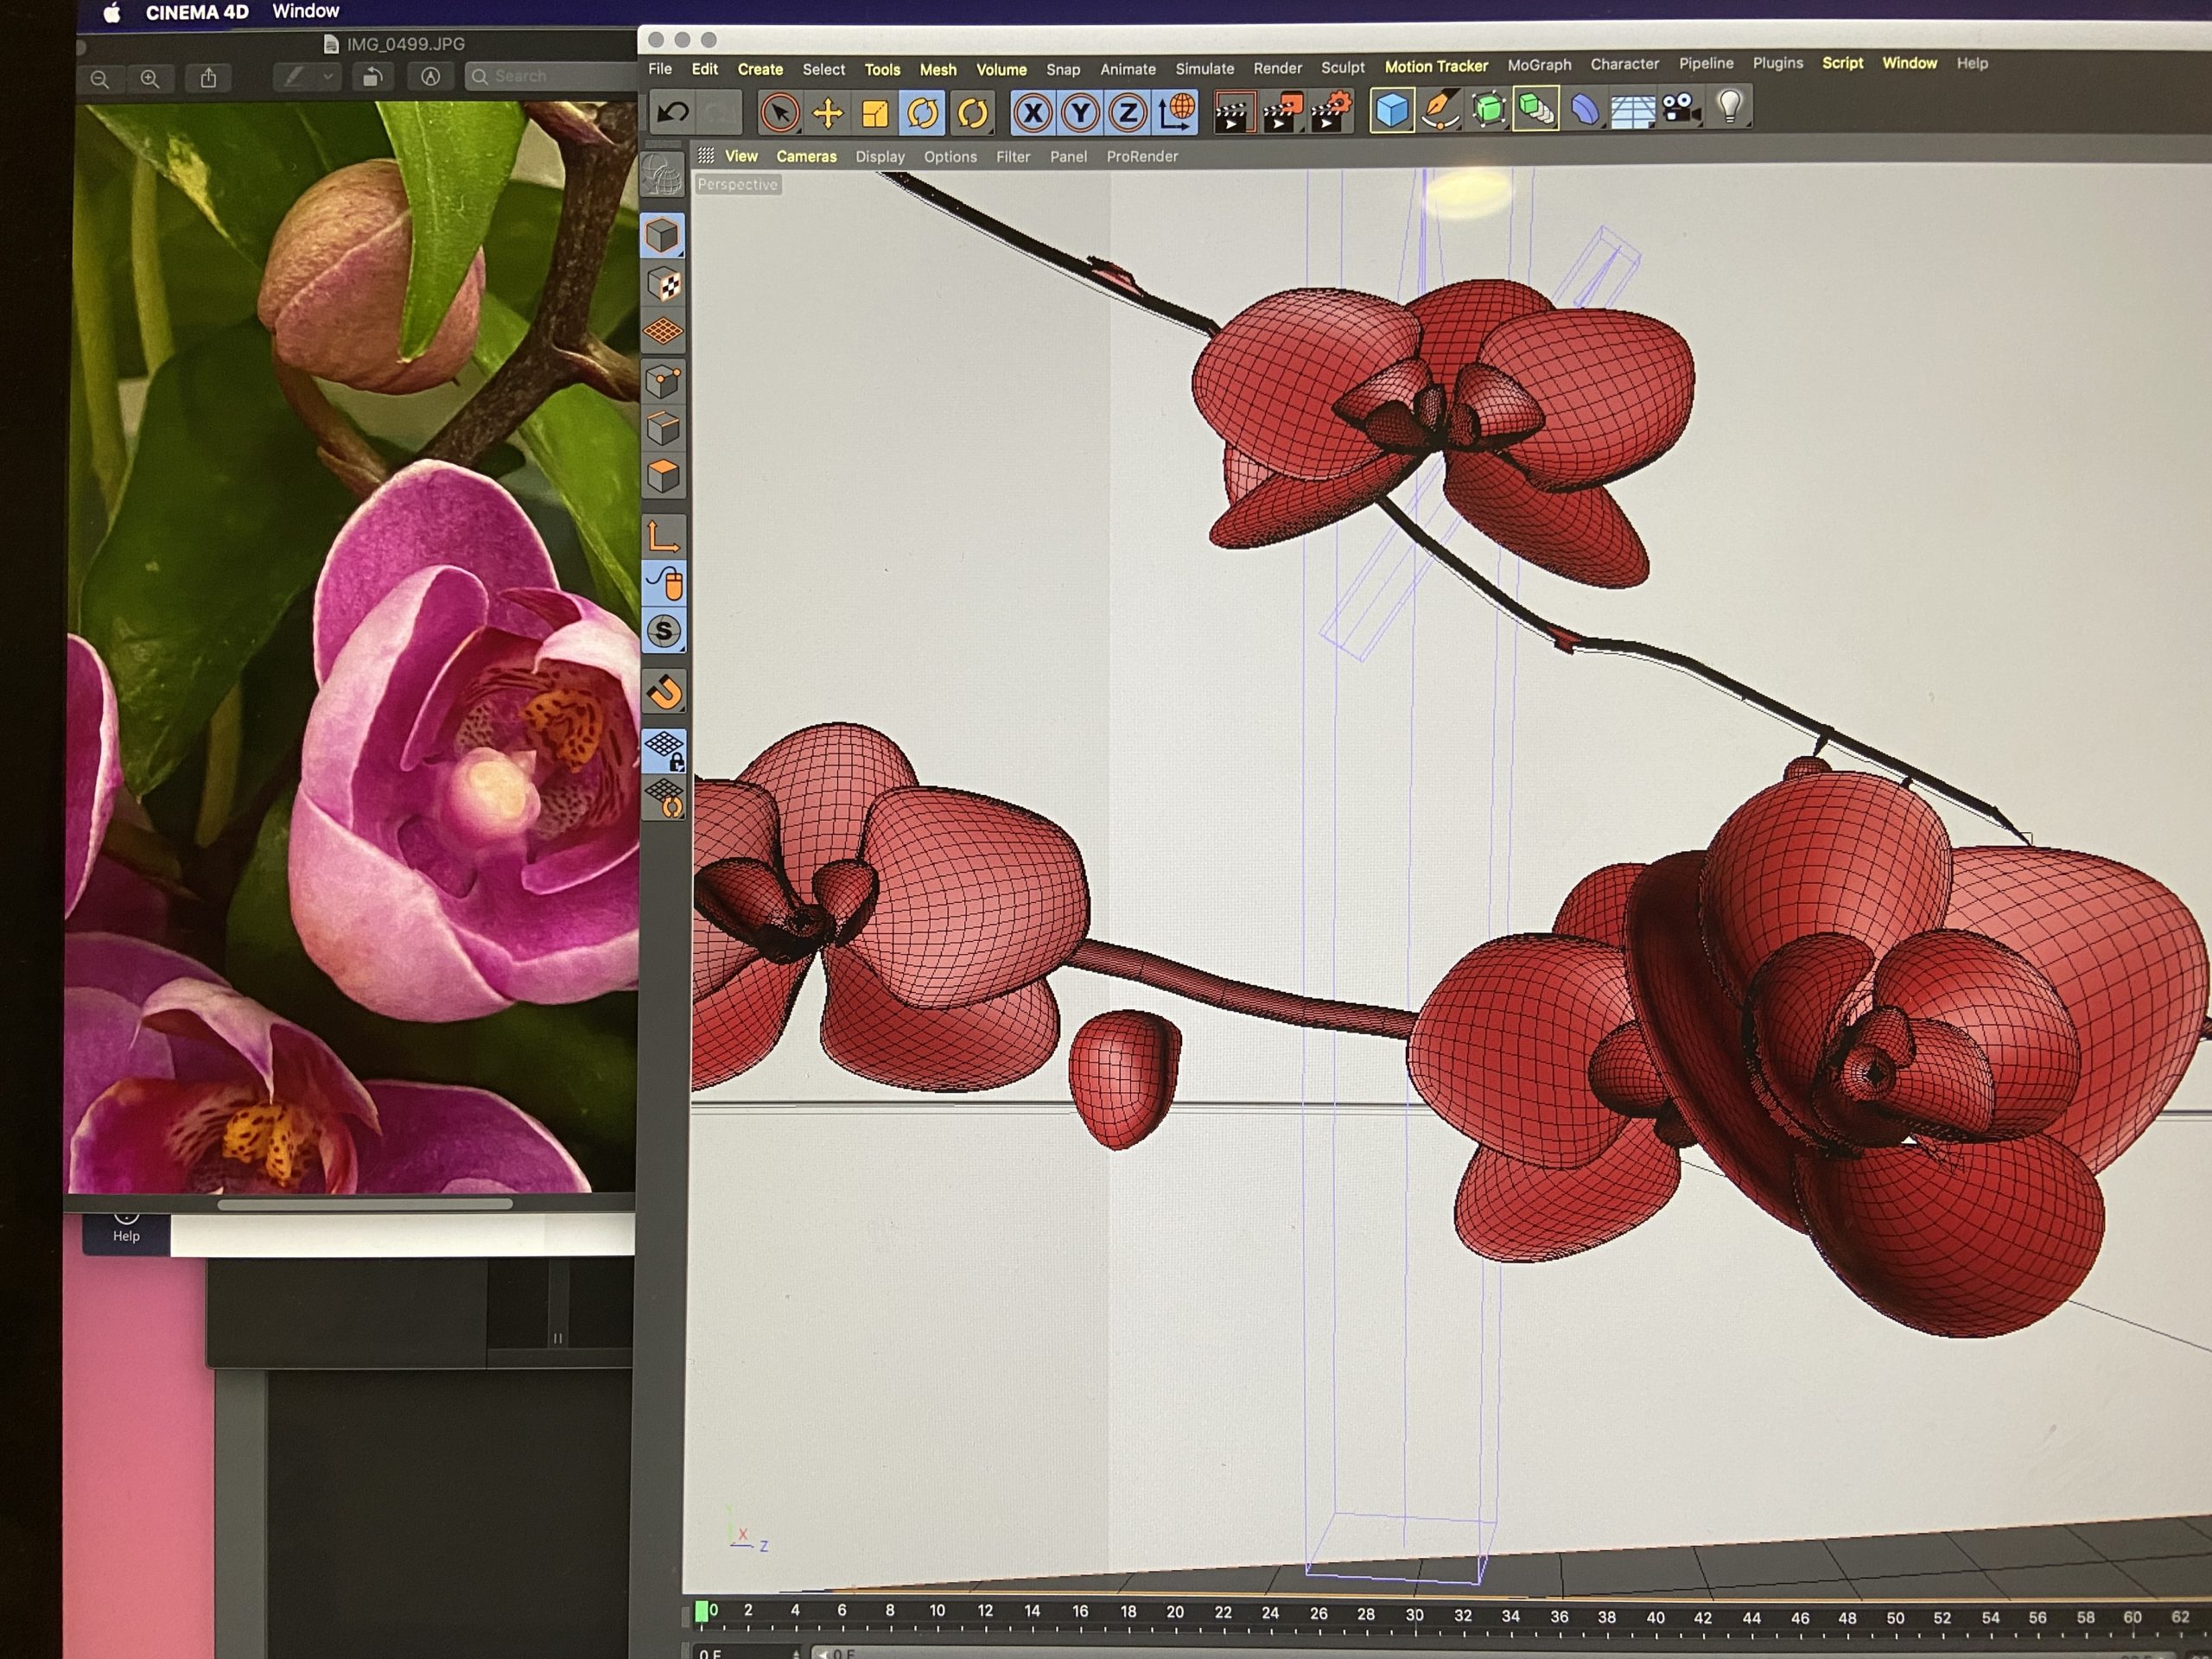Viewport: 2212px width, 1659px height.
Task: Select the Live Selection tool
Action: point(779,113)
